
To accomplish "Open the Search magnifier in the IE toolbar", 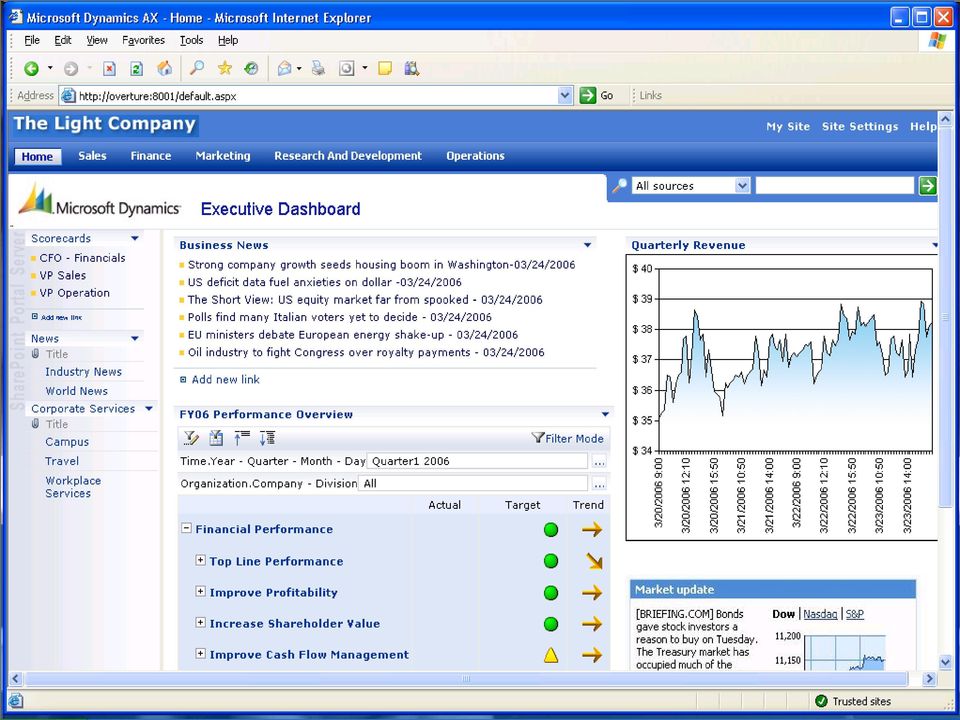I will coord(197,68).
